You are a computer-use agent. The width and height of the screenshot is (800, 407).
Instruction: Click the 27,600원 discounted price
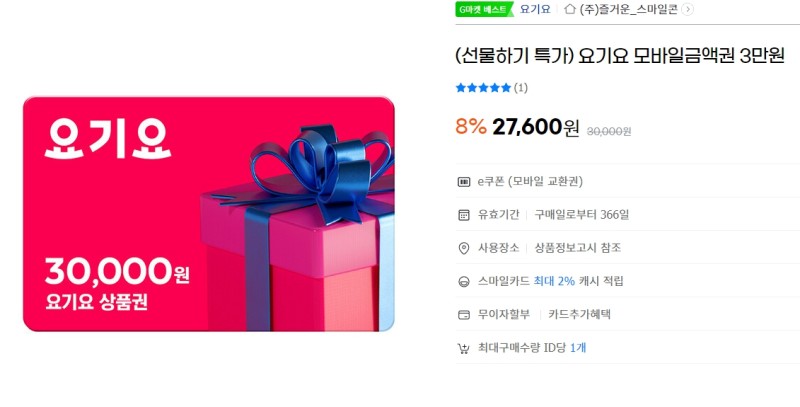[536, 127]
